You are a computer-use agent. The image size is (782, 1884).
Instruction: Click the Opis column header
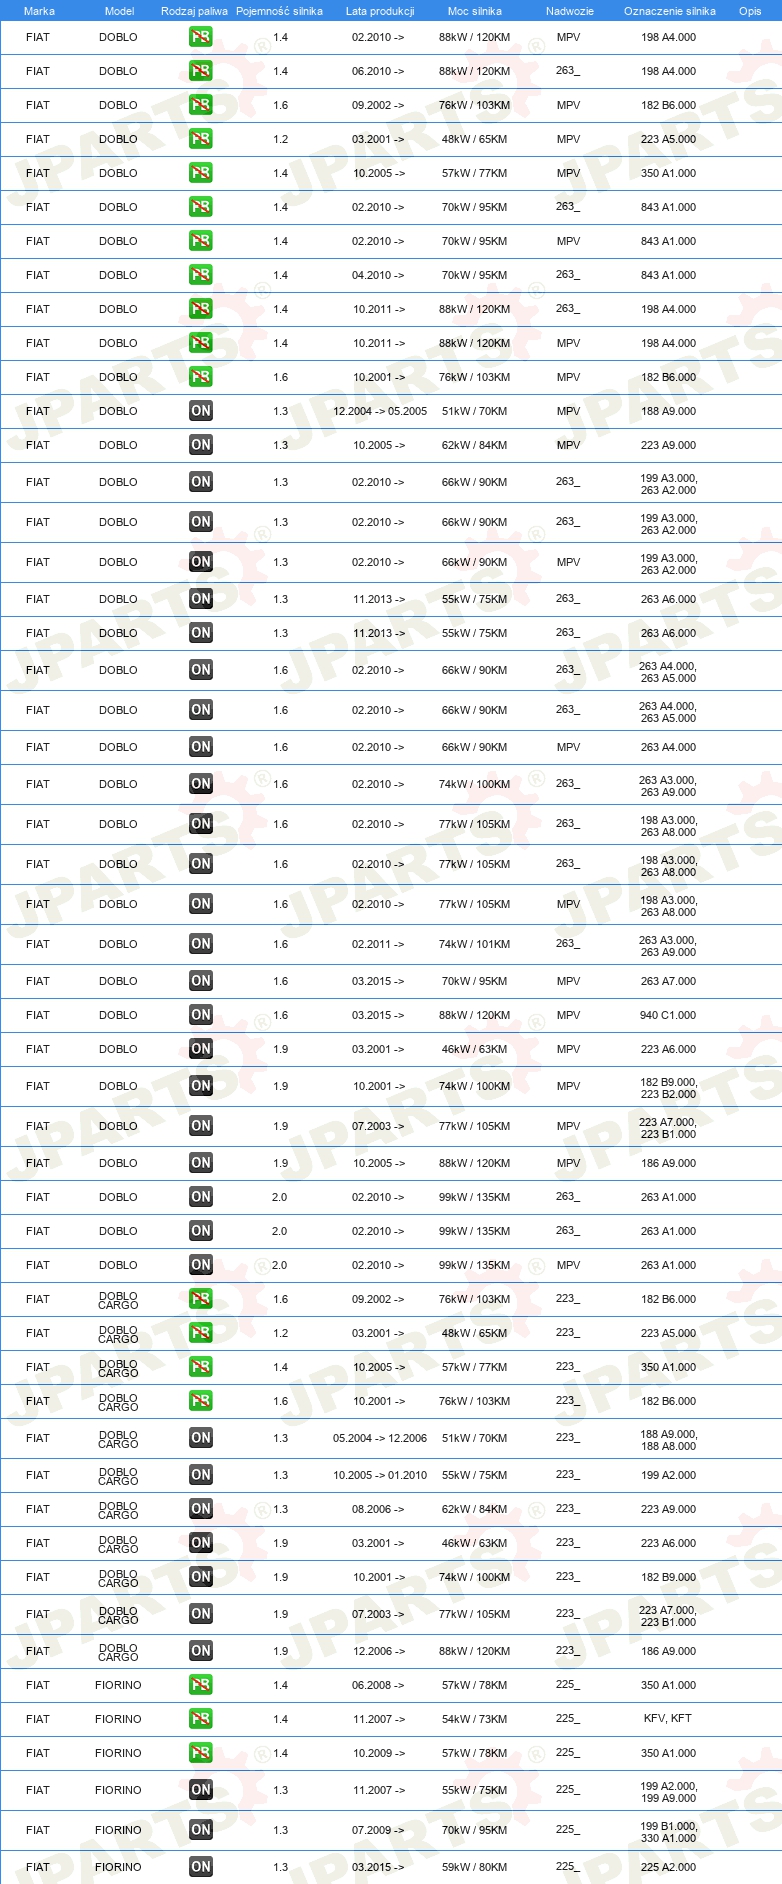750,11
